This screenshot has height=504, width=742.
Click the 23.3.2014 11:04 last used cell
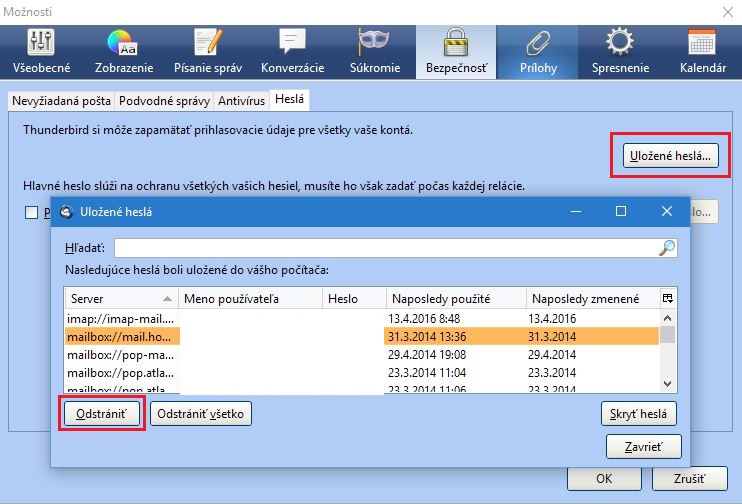pyautogui.click(x=427, y=372)
